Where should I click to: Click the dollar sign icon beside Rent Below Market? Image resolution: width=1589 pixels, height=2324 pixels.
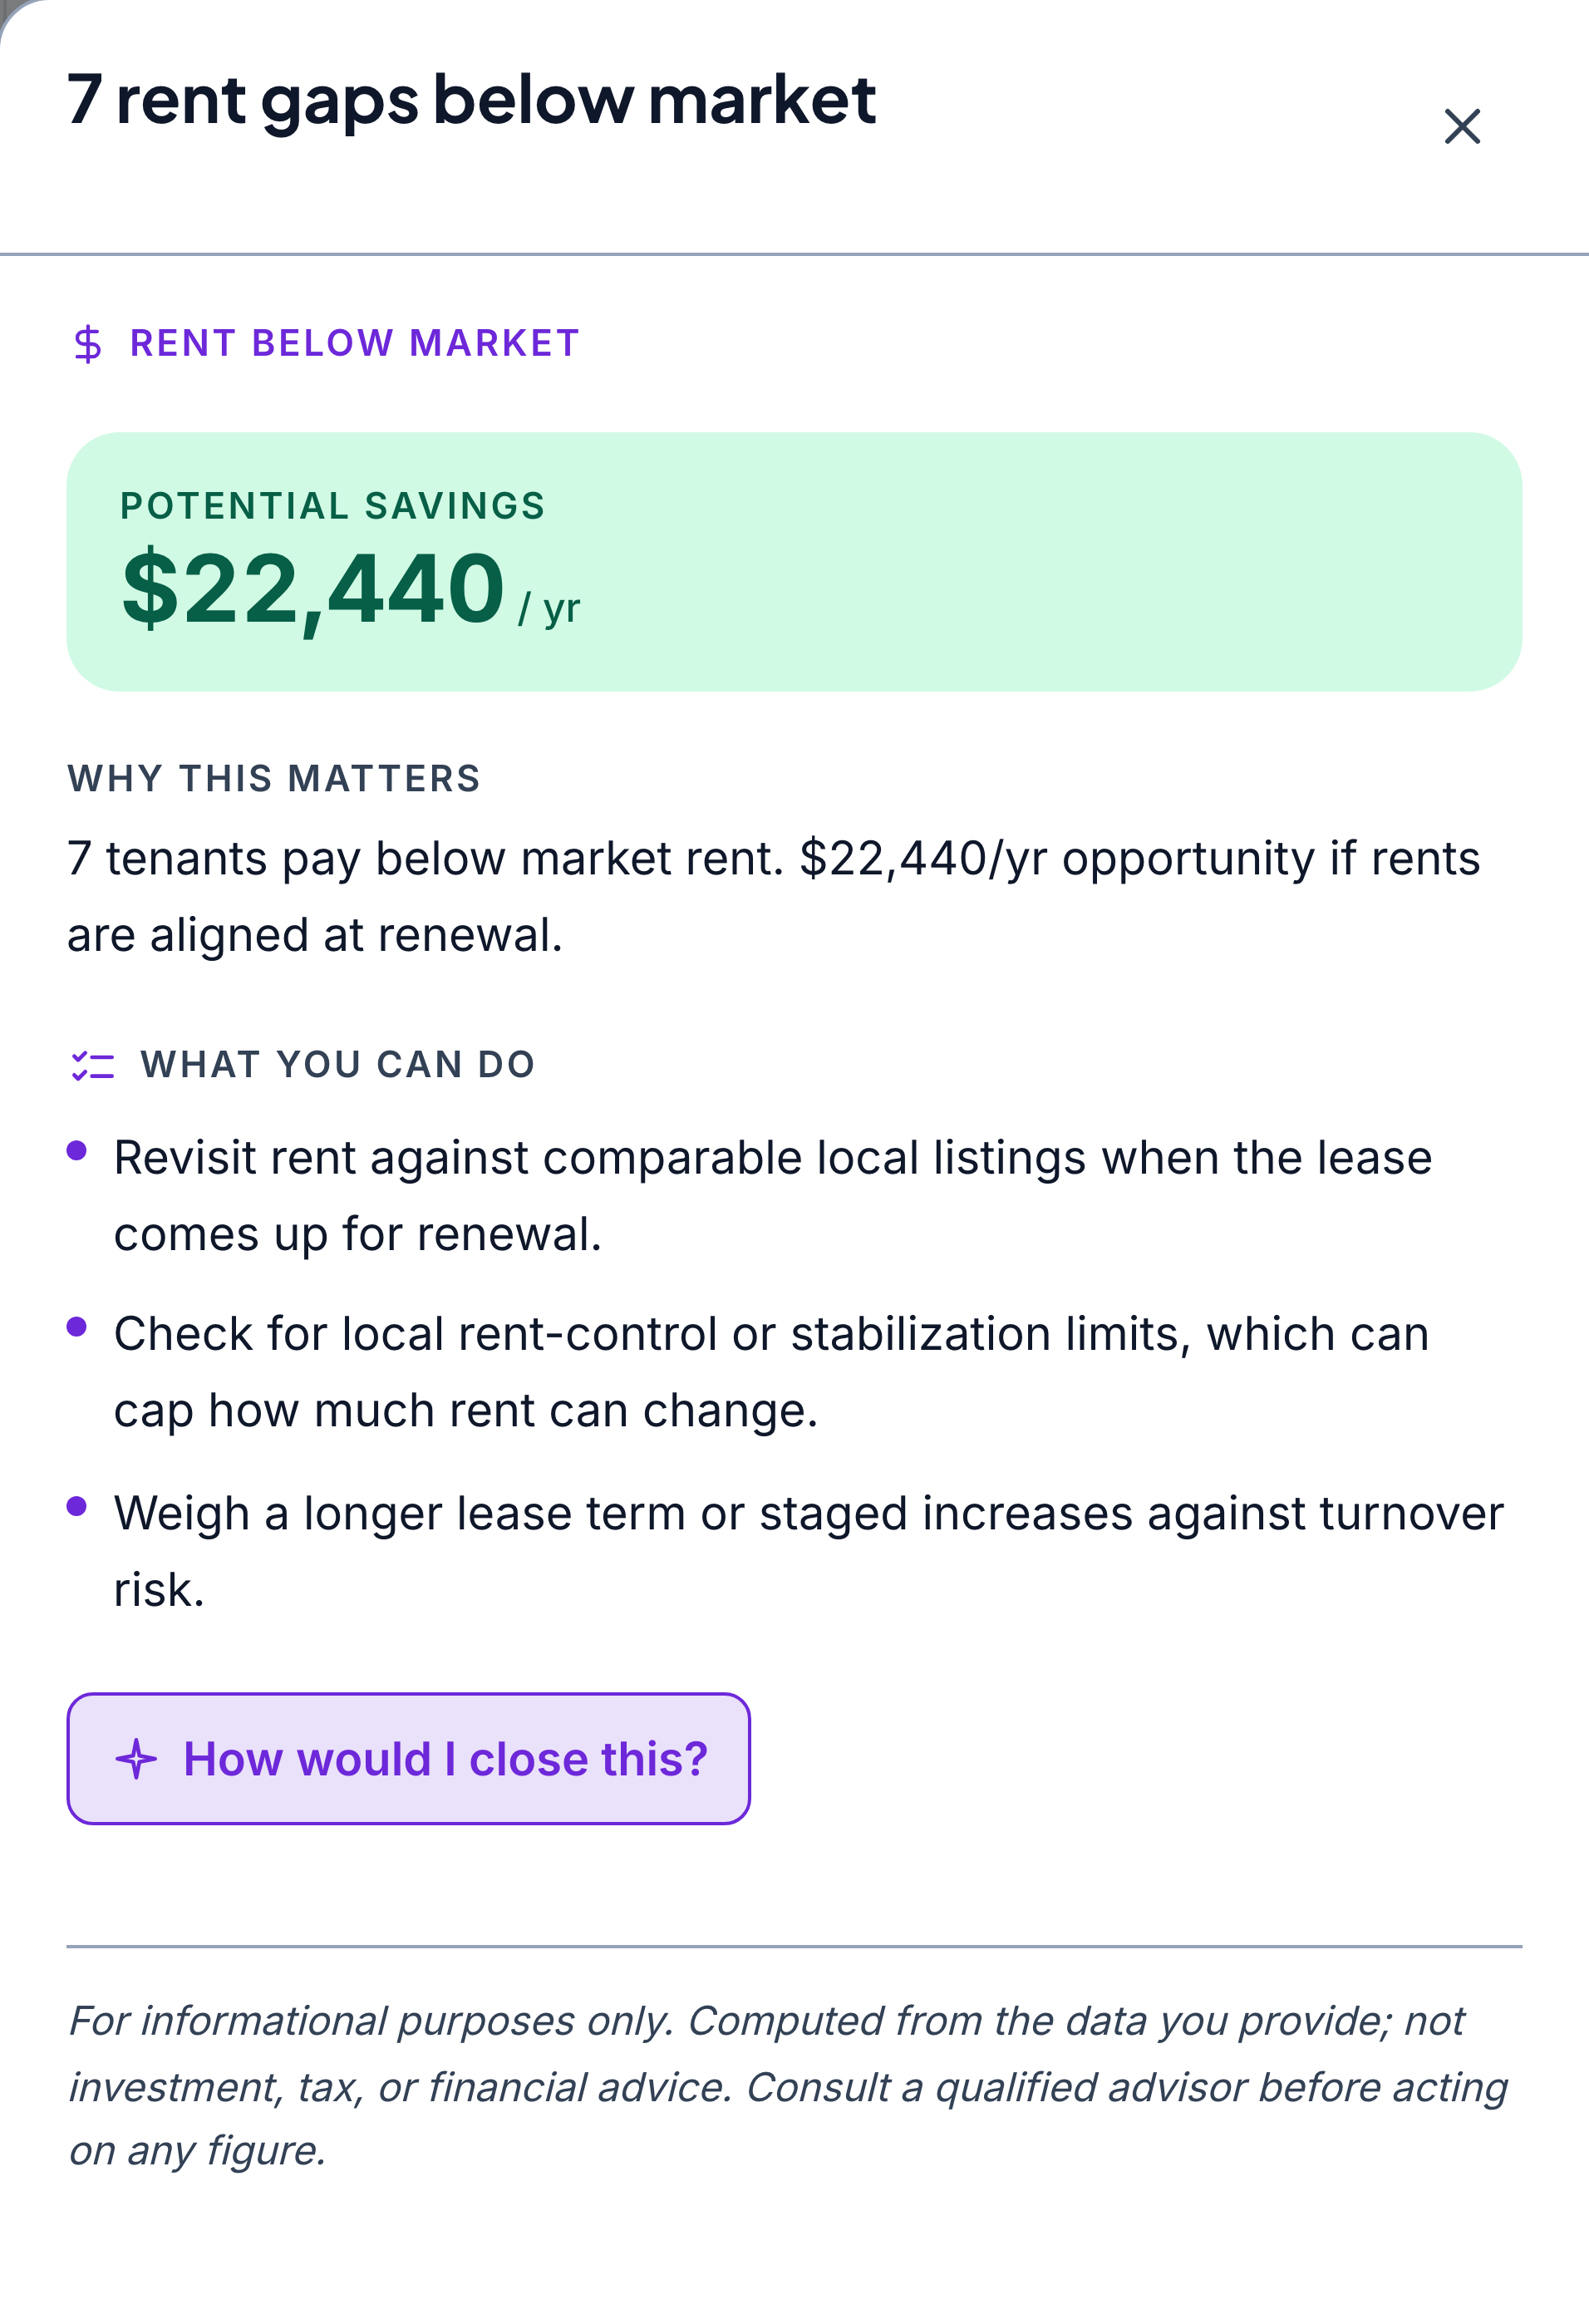click(x=88, y=343)
